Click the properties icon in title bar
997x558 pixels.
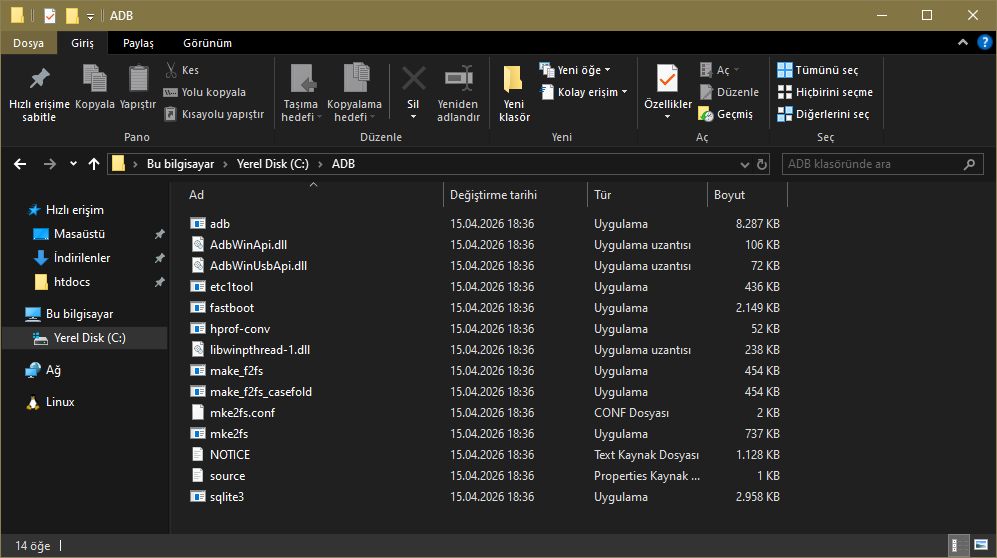point(50,15)
